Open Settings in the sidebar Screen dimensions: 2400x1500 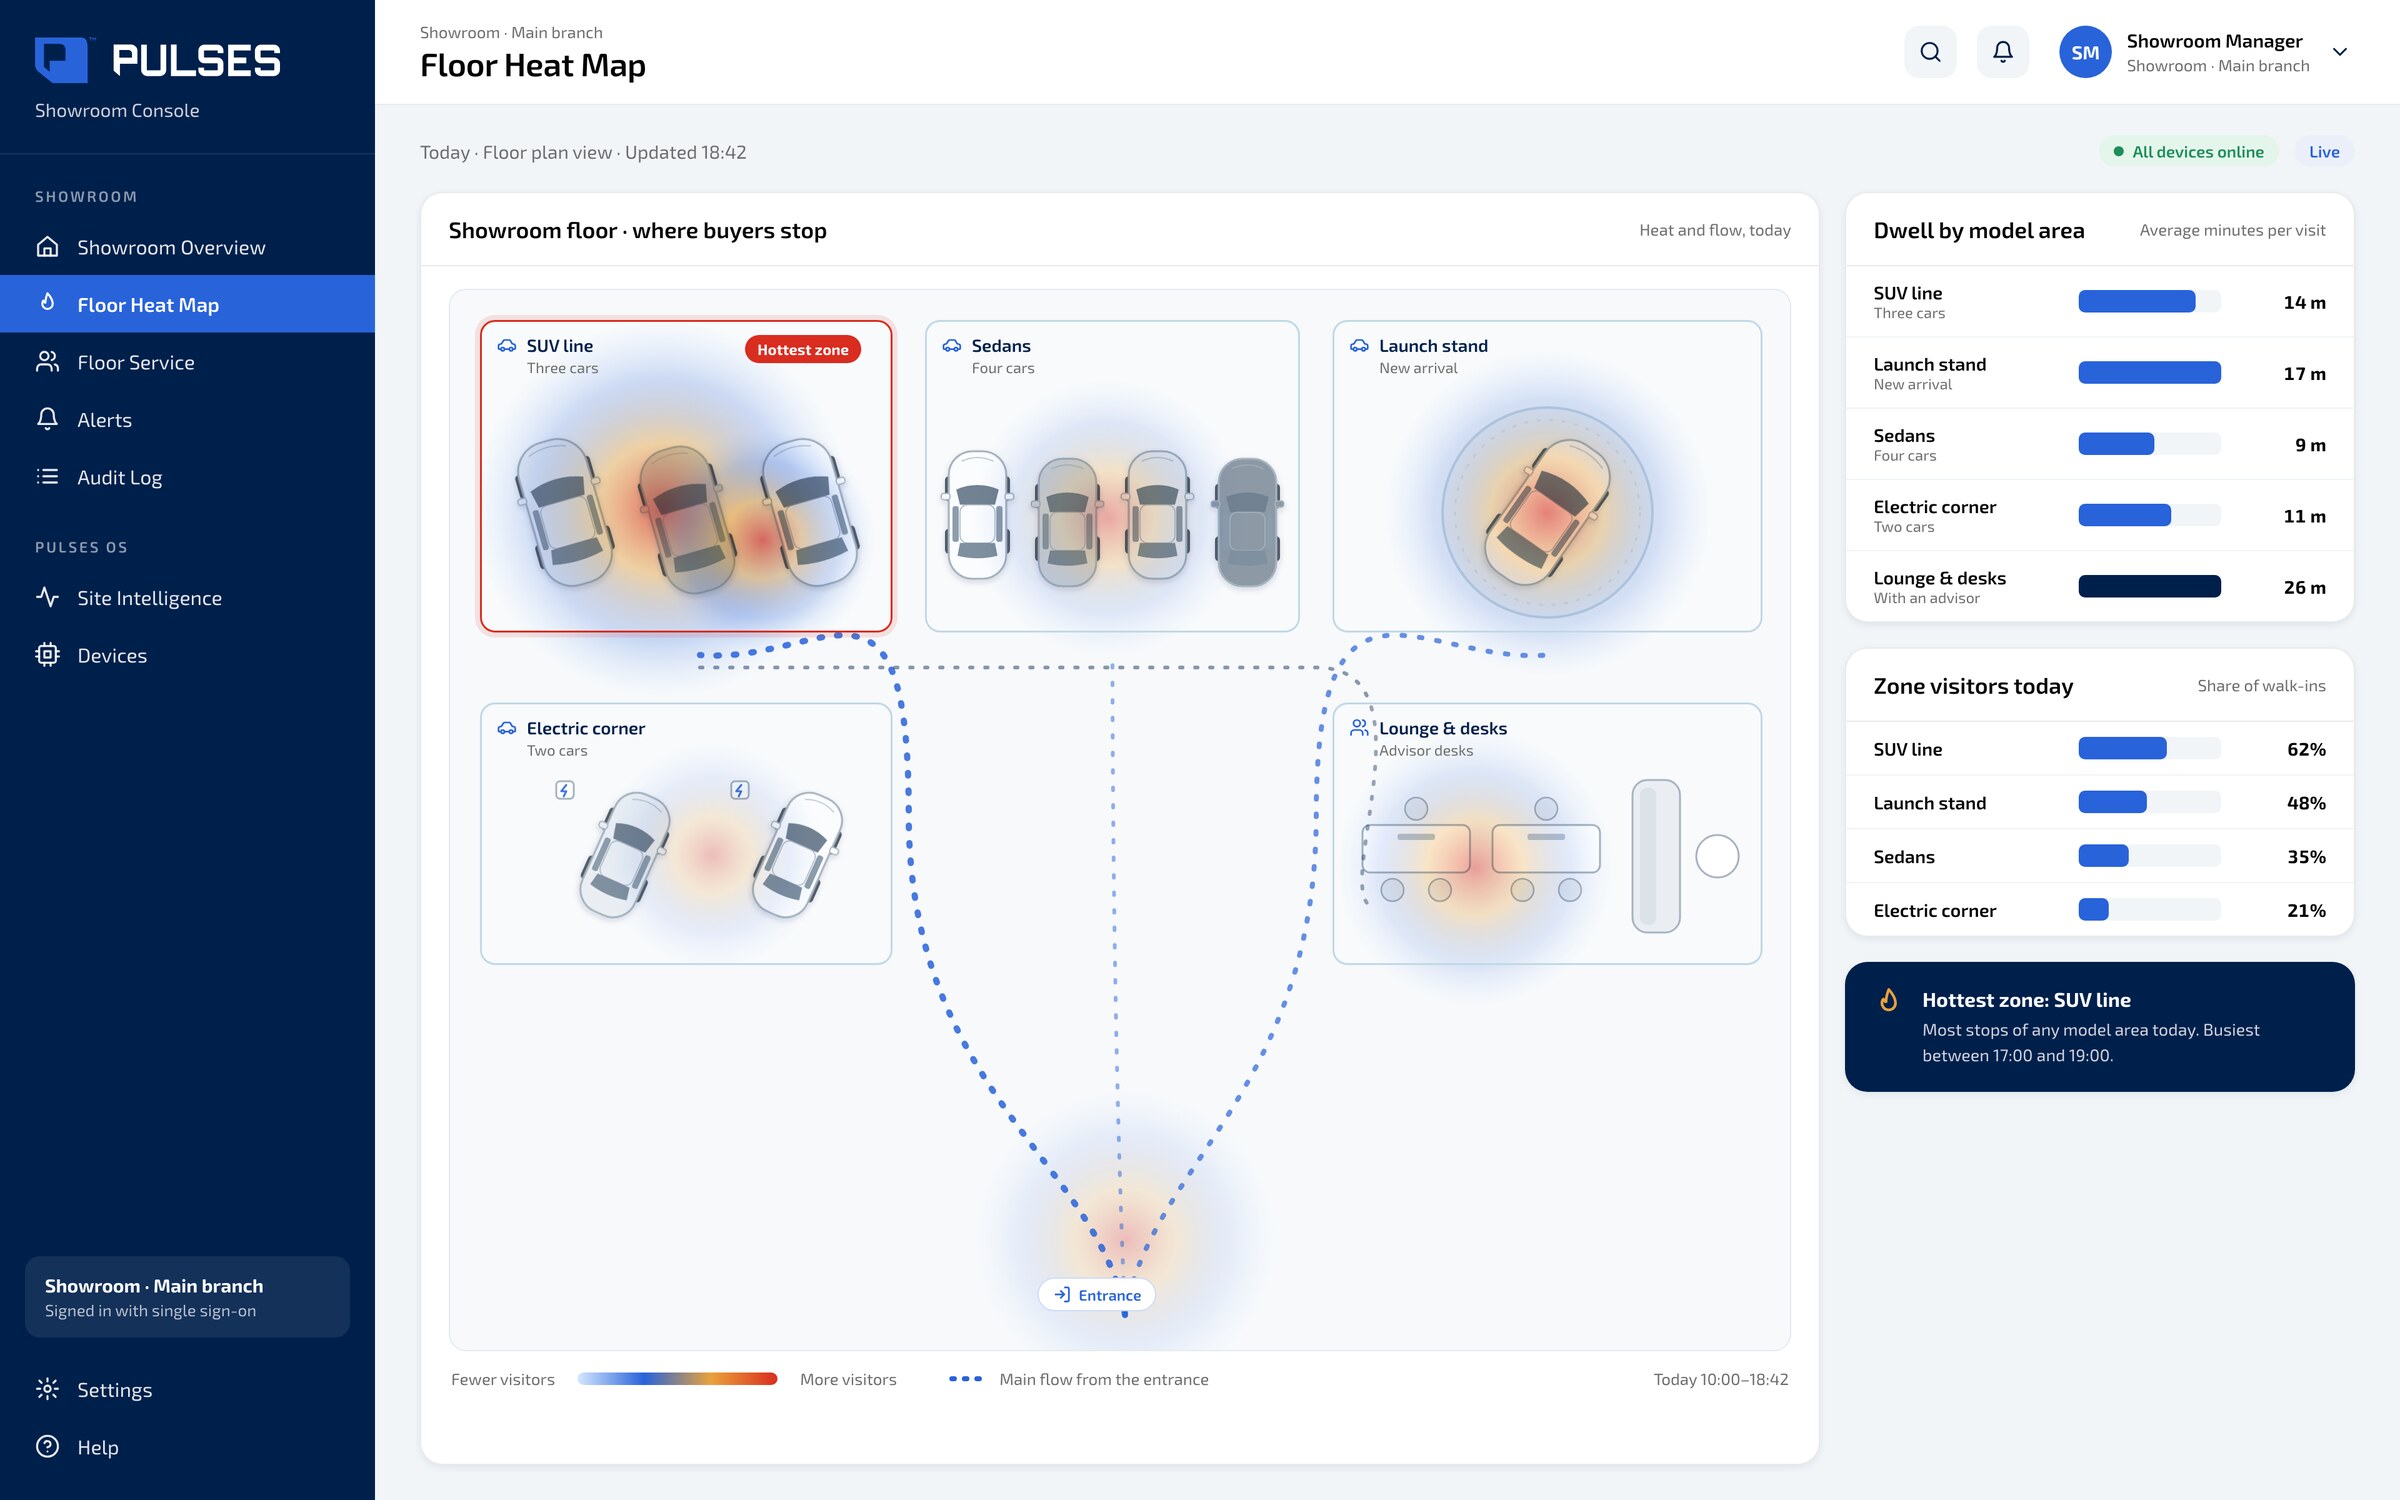pyautogui.click(x=187, y=1389)
